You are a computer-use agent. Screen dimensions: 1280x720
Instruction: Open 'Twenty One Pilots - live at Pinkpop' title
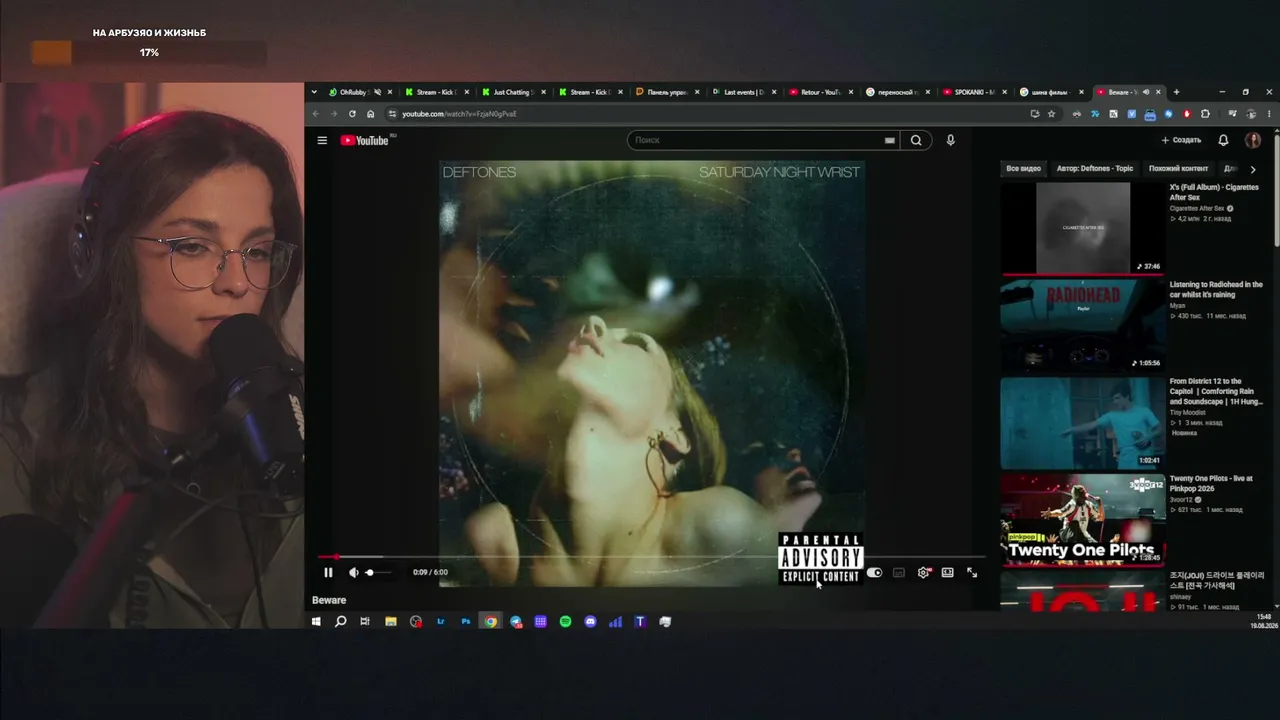1211,483
